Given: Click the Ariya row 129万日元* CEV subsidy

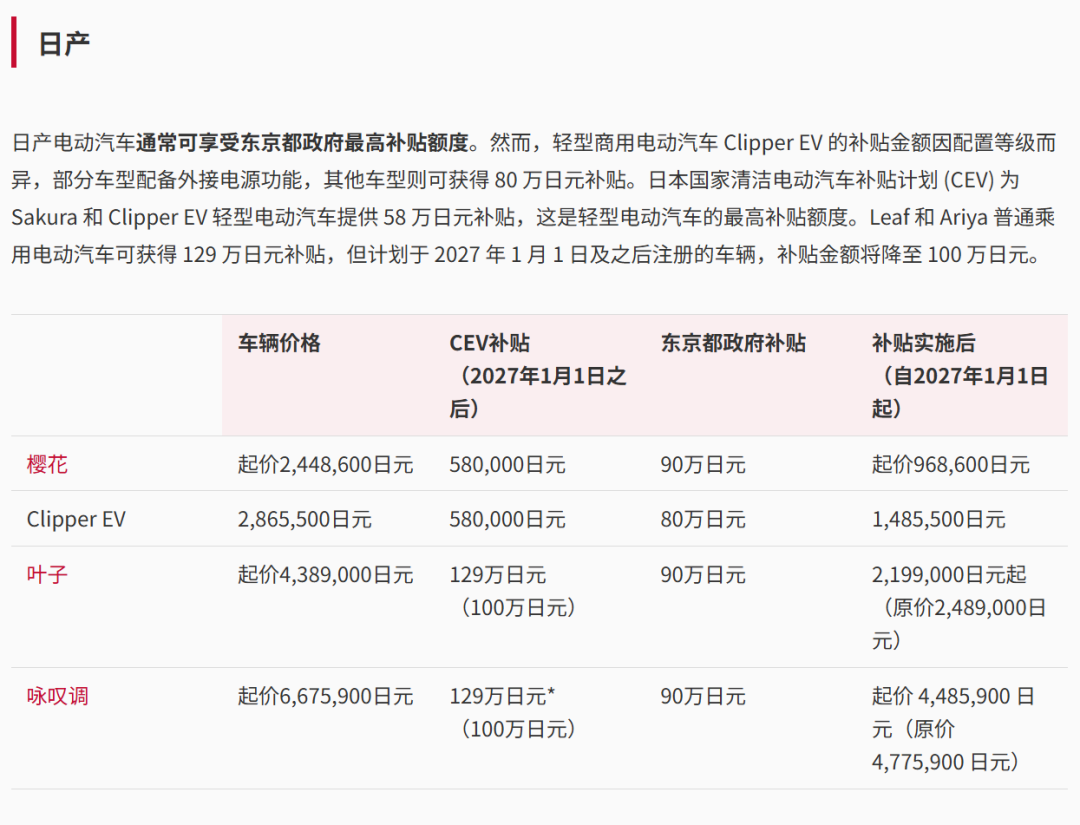Looking at the screenshot, I should tap(502, 697).
